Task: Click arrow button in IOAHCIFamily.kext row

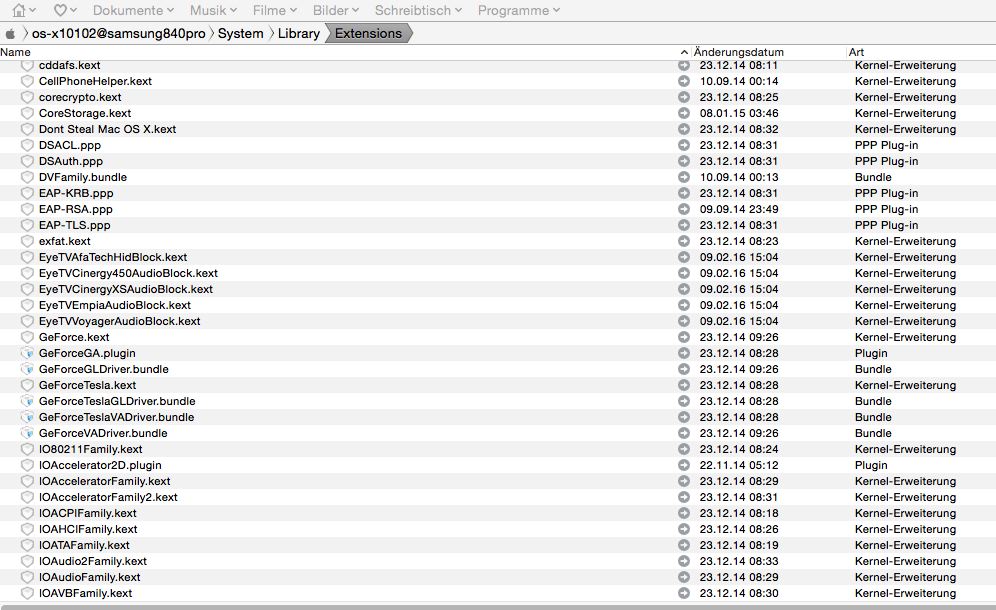Action: 683,529
